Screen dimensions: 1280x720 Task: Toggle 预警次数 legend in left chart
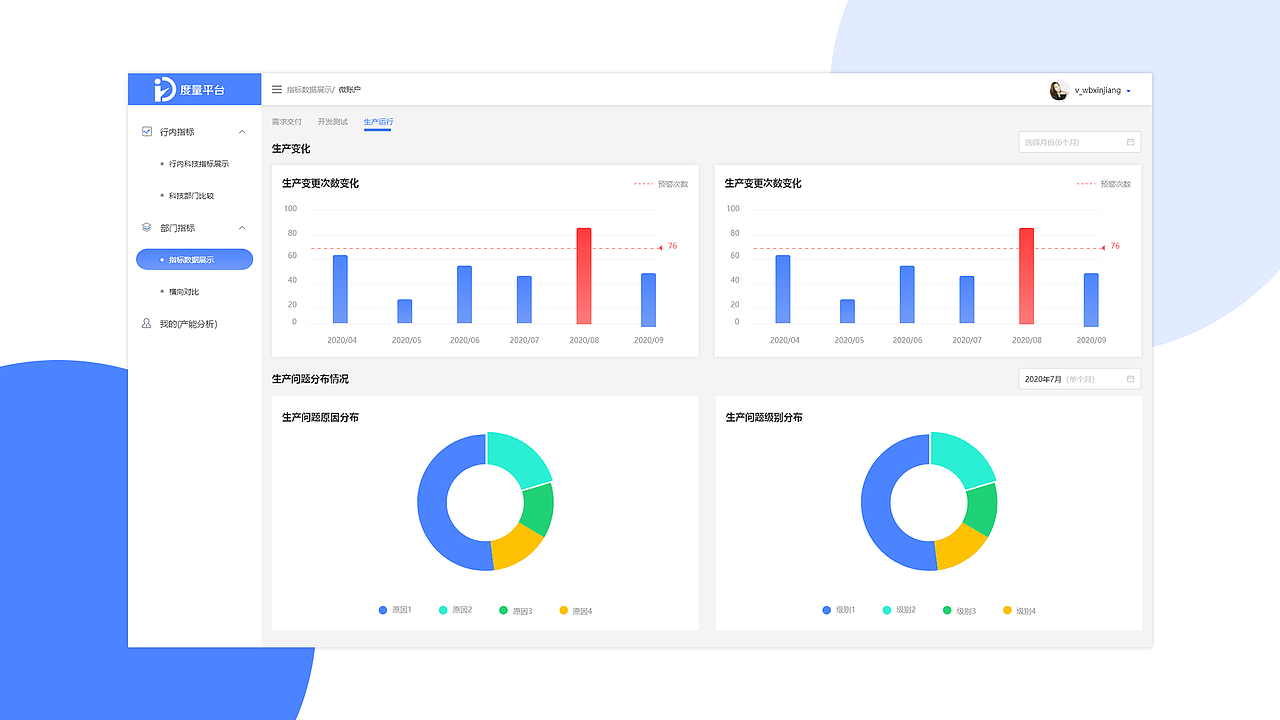(661, 184)
